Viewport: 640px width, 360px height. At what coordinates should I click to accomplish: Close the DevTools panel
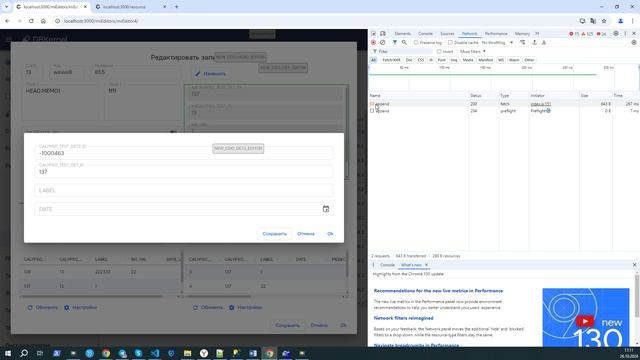click(634, 33)
